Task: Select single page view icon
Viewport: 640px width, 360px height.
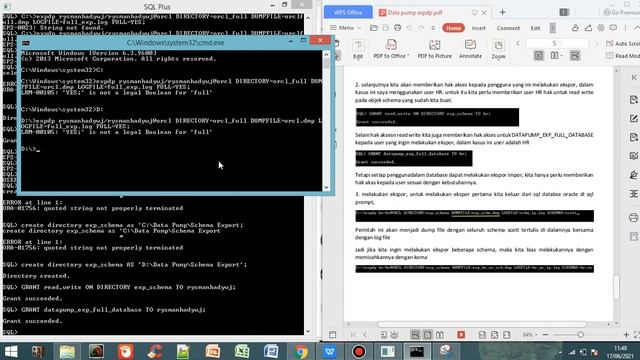Action: click(539, 56)
